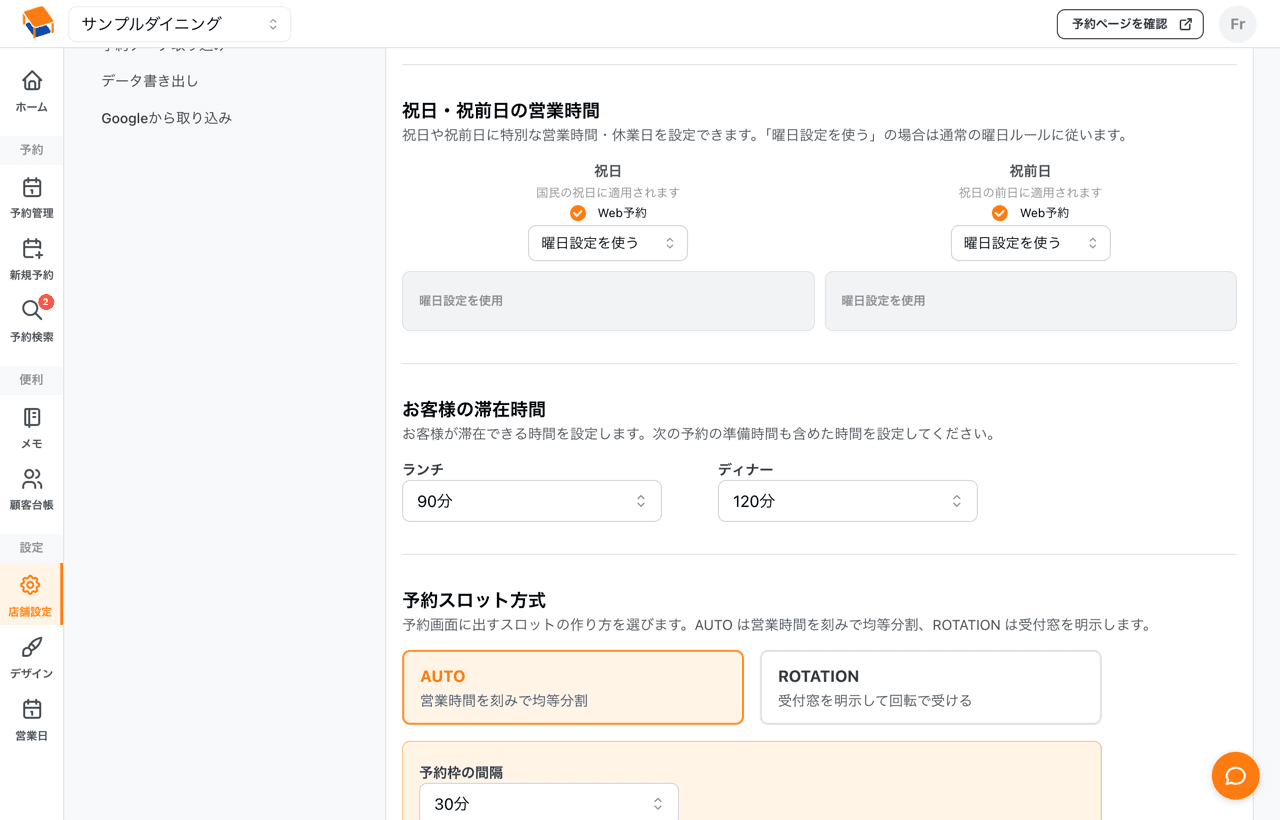Open the ホーム home icon

[x=32, y=80]
